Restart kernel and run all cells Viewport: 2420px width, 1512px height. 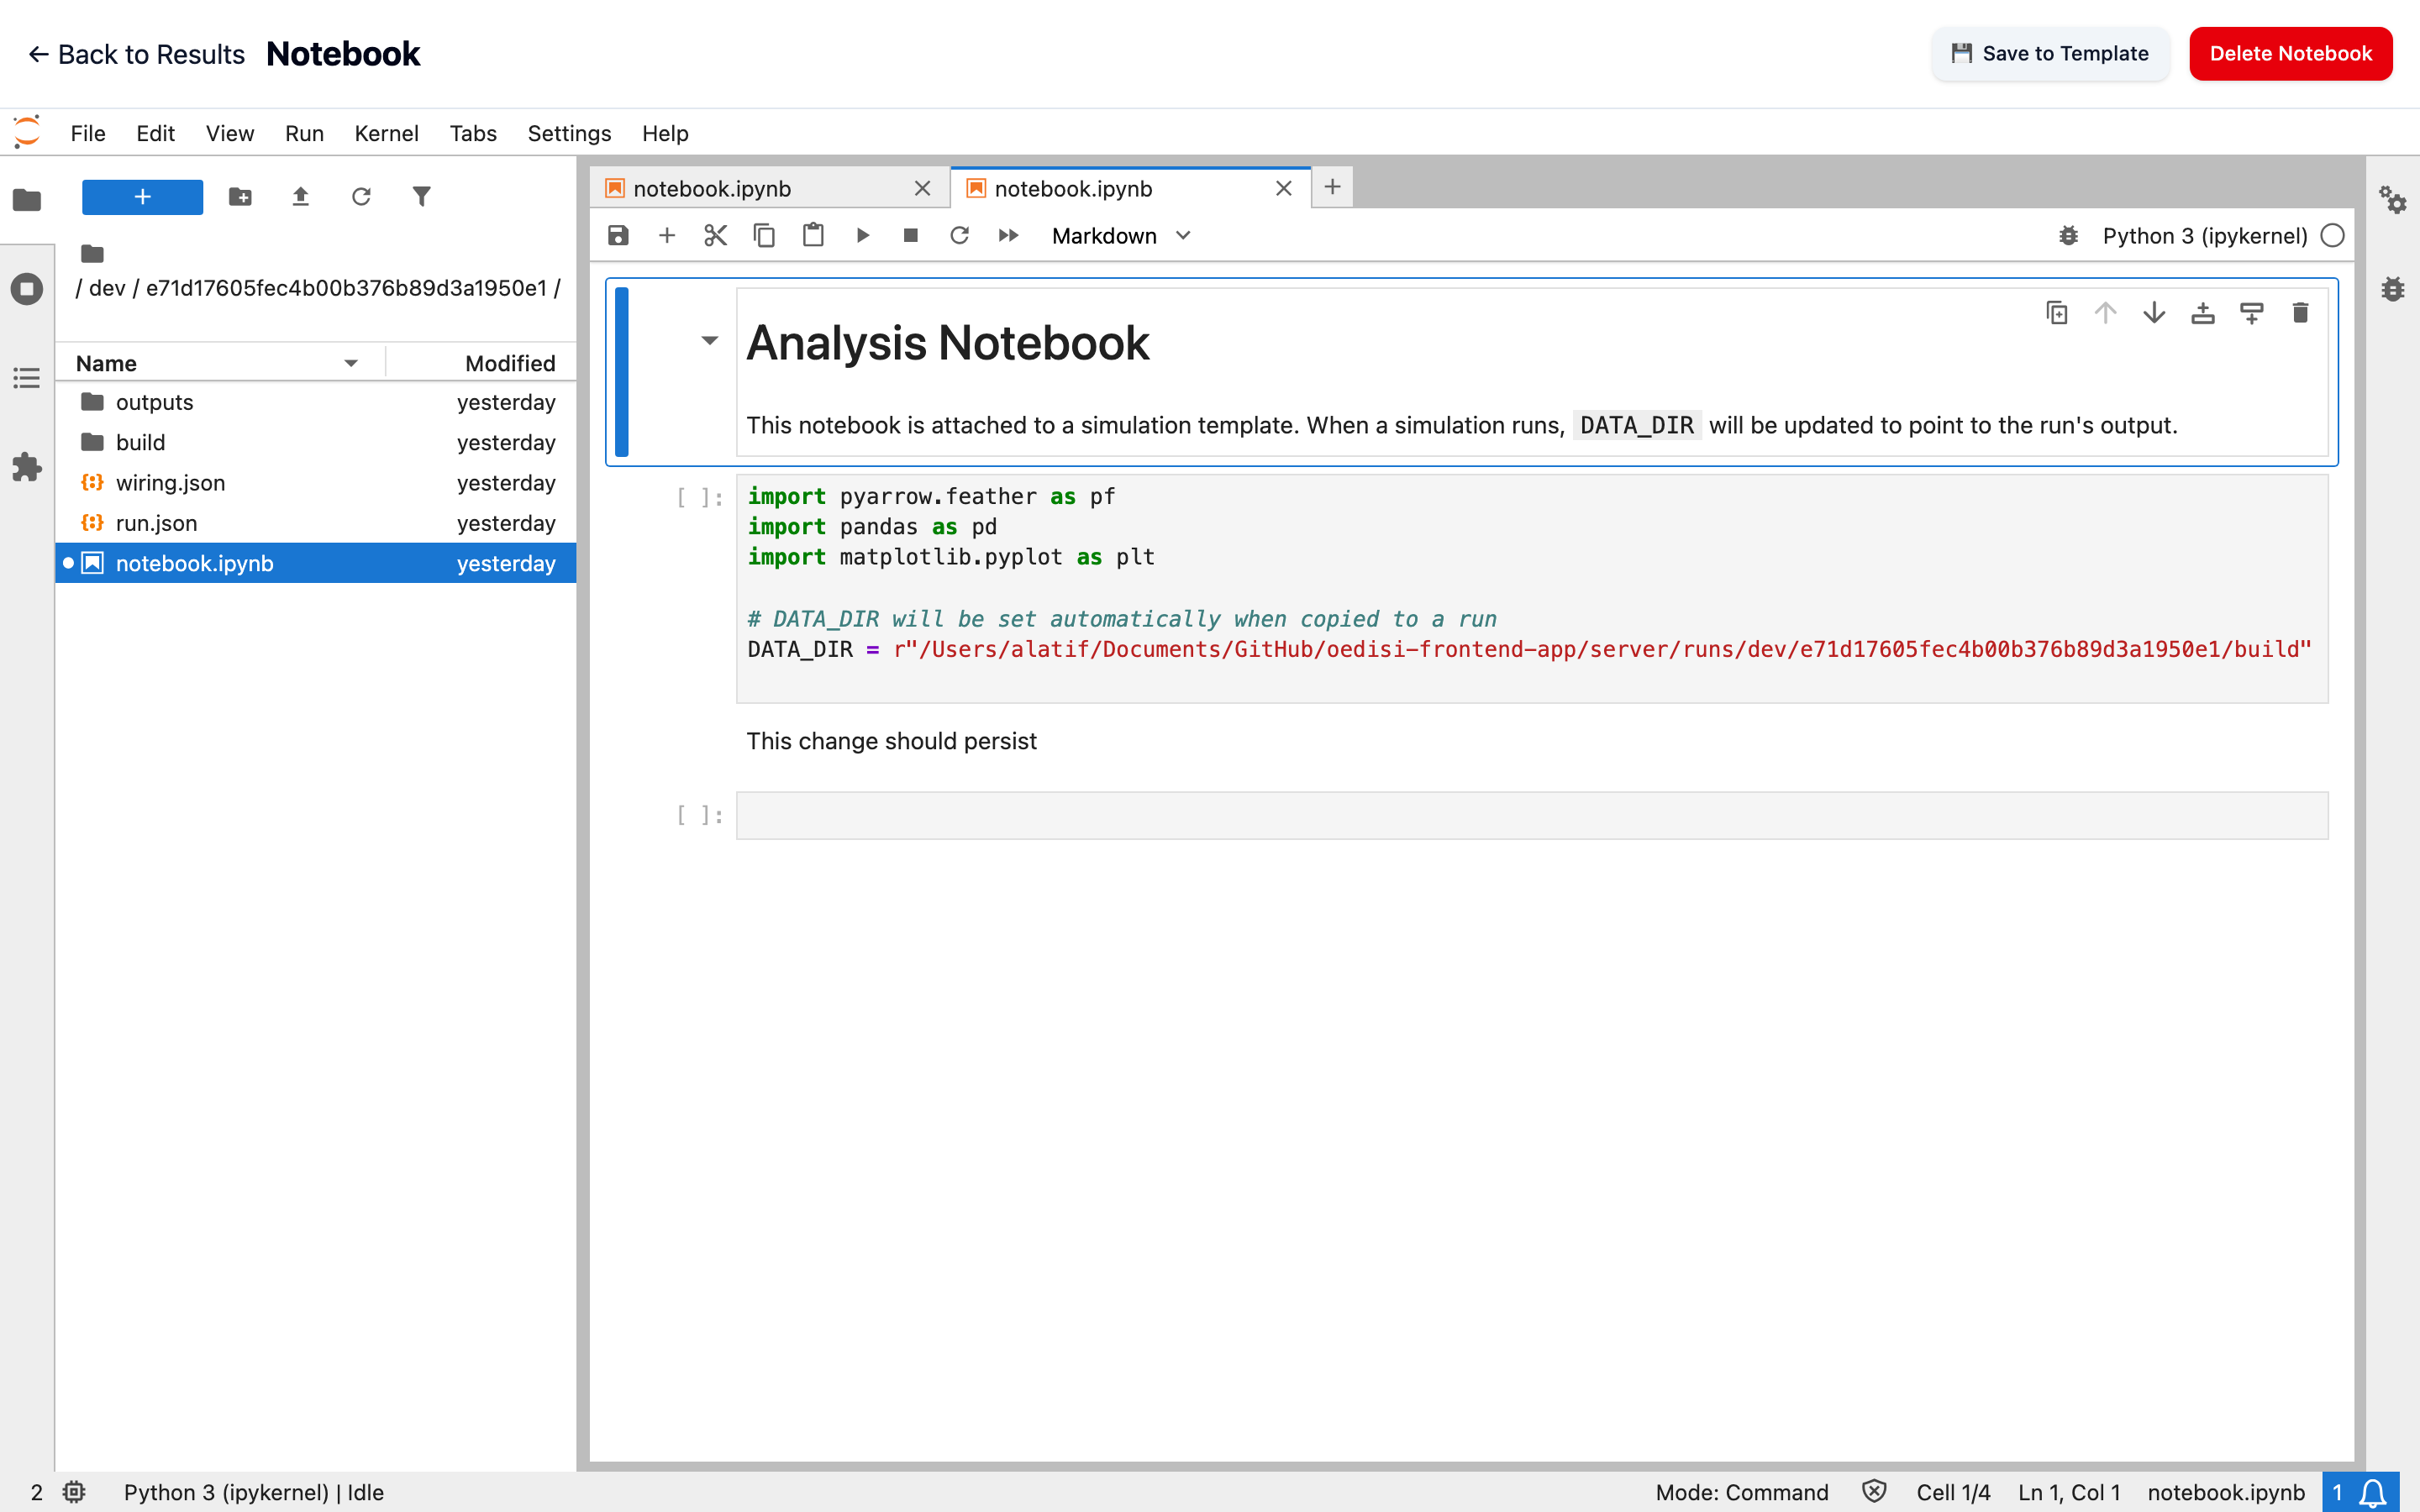(1008, 236)
